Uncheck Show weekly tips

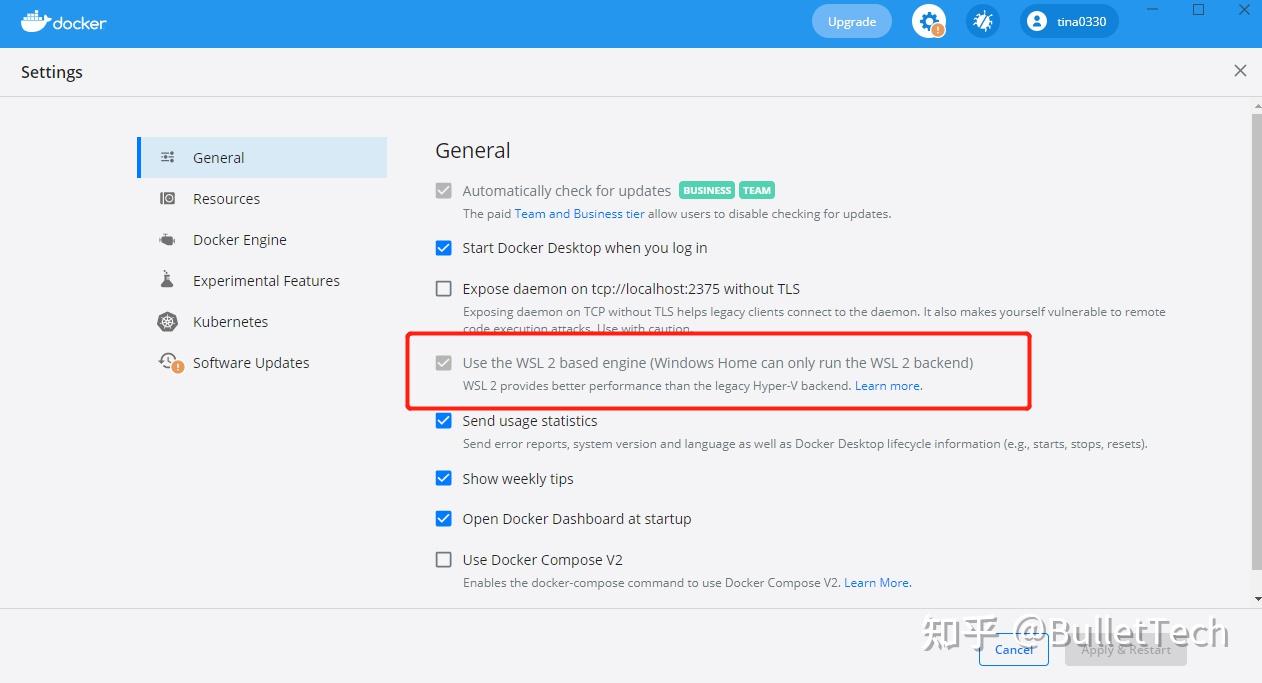[x=443, y=478]
